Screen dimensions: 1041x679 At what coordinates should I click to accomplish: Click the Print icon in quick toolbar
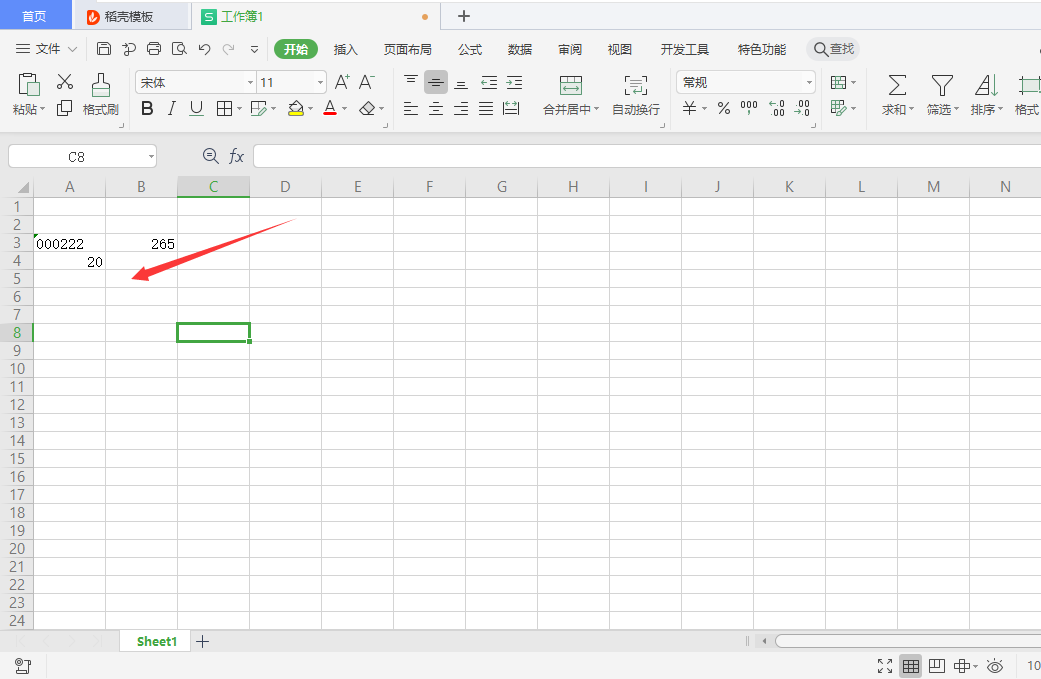154,49
